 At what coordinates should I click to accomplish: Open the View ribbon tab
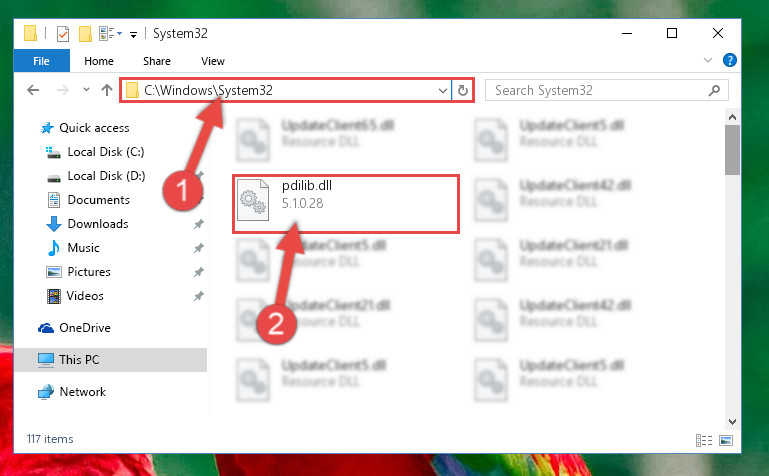click(x=213, y=61)
